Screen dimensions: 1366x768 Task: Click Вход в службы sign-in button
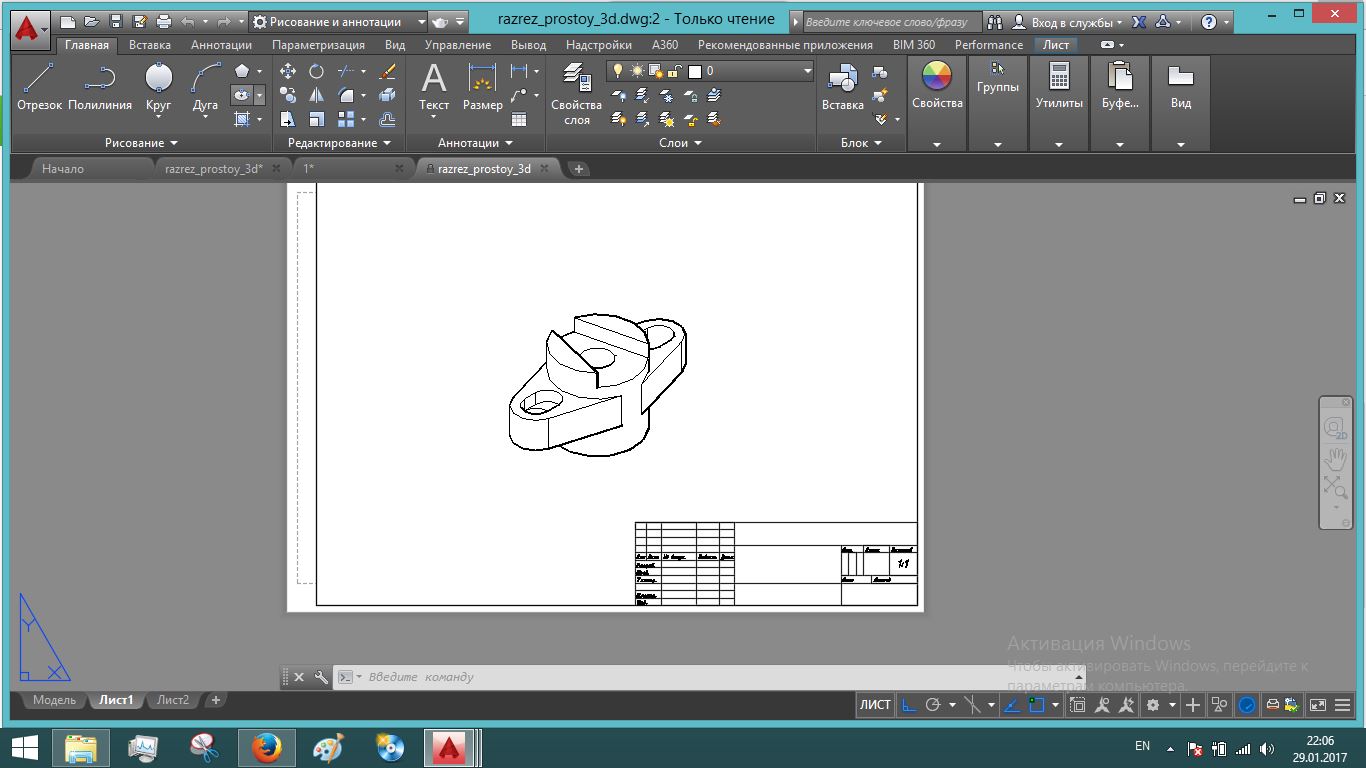pyautogui.click(x=1075, y=21)
